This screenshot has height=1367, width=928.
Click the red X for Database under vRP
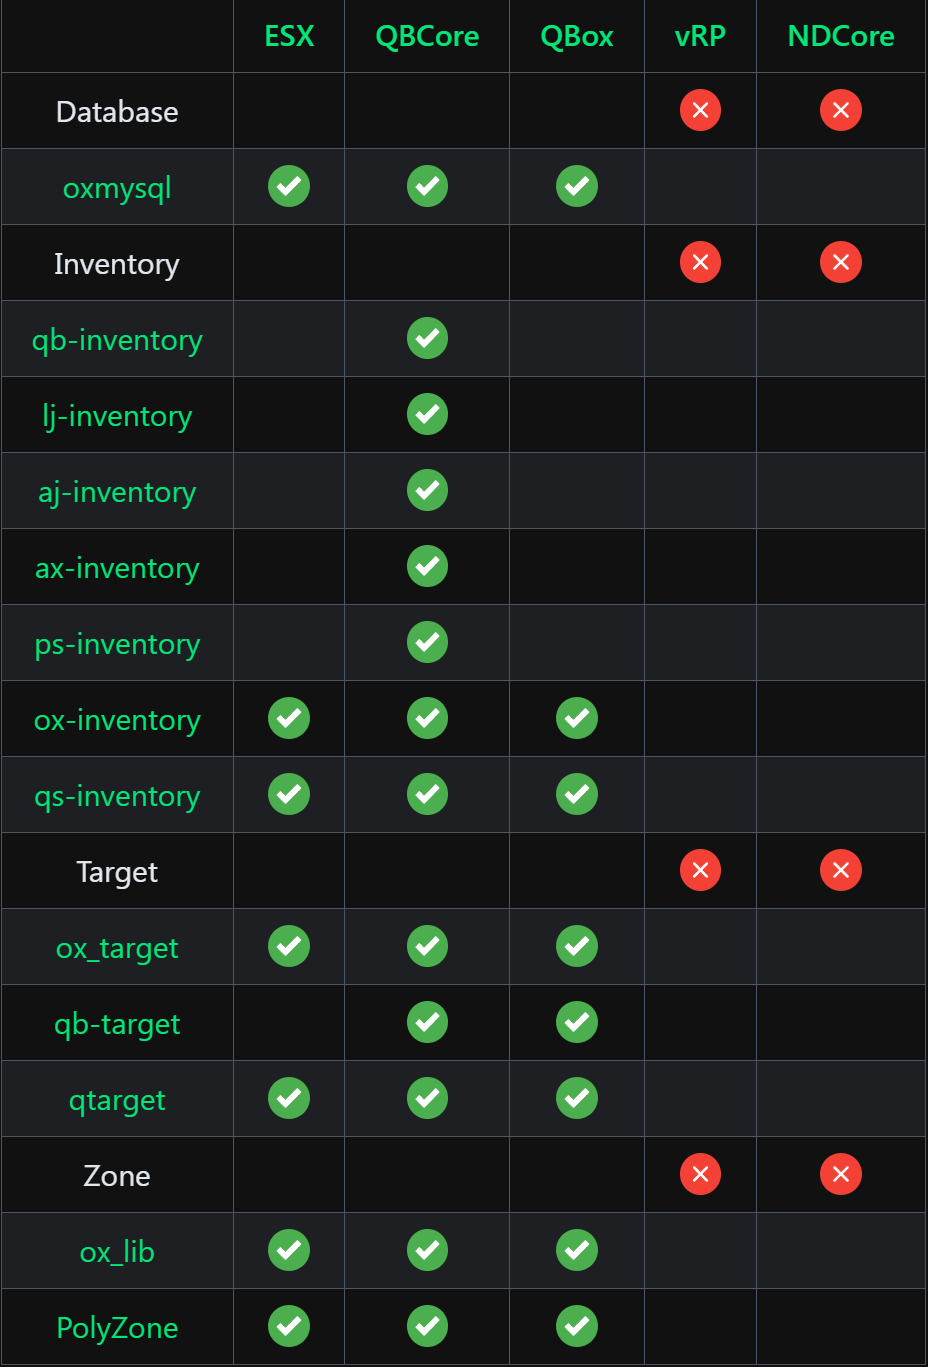coord(700,110)
